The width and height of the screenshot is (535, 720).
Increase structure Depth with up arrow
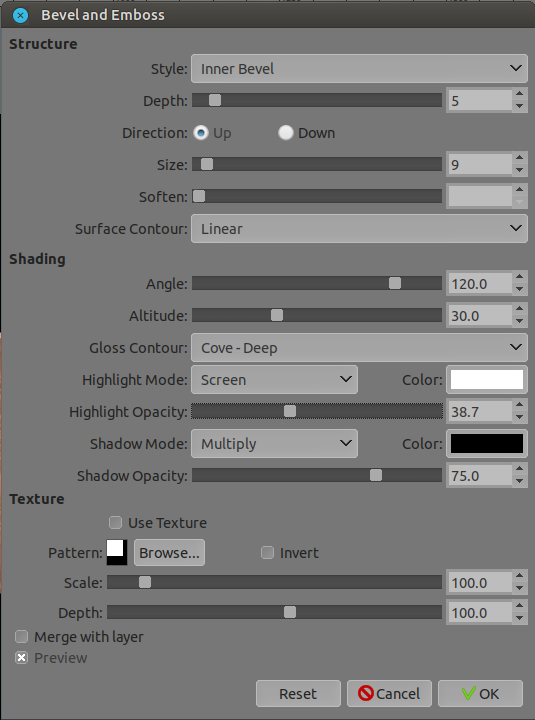click(x=520, y=94)
